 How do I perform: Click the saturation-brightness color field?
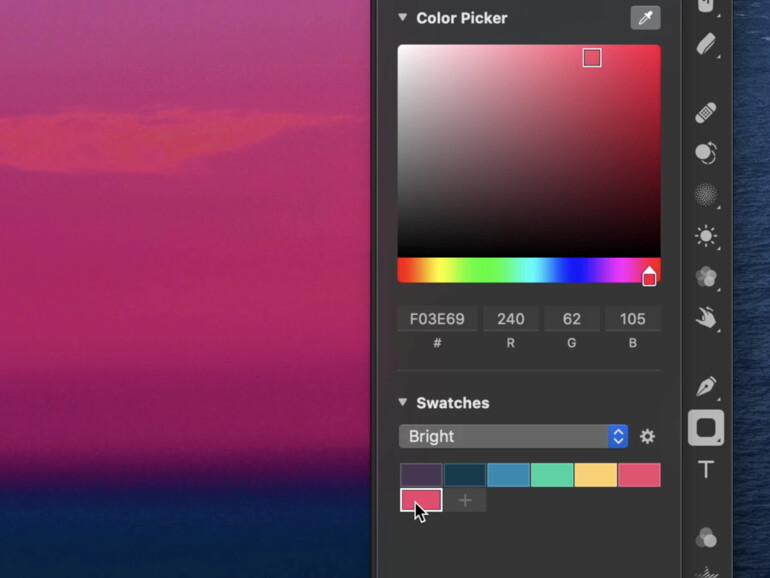point(529,150)
